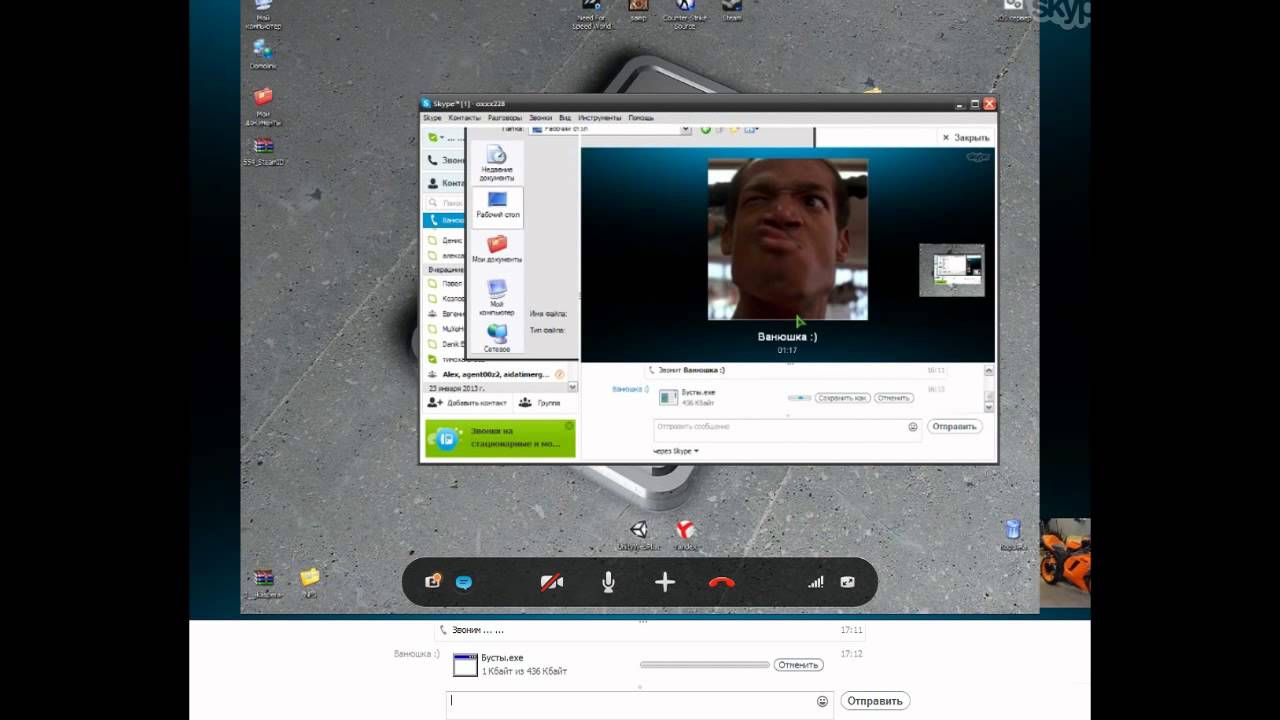
Task: Open Counter-Strike Source desktop icon
Action: point(684,14)
